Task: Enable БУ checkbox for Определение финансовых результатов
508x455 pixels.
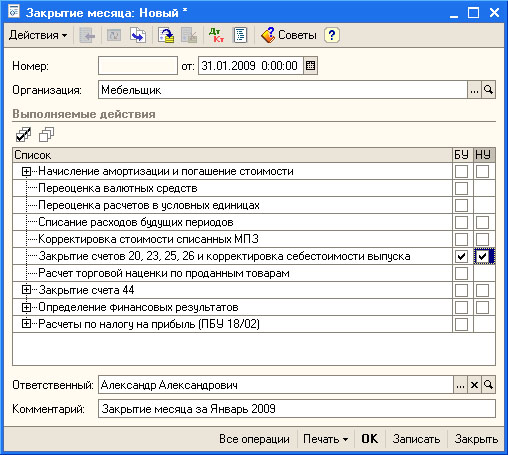Action: tap(461, 307)
